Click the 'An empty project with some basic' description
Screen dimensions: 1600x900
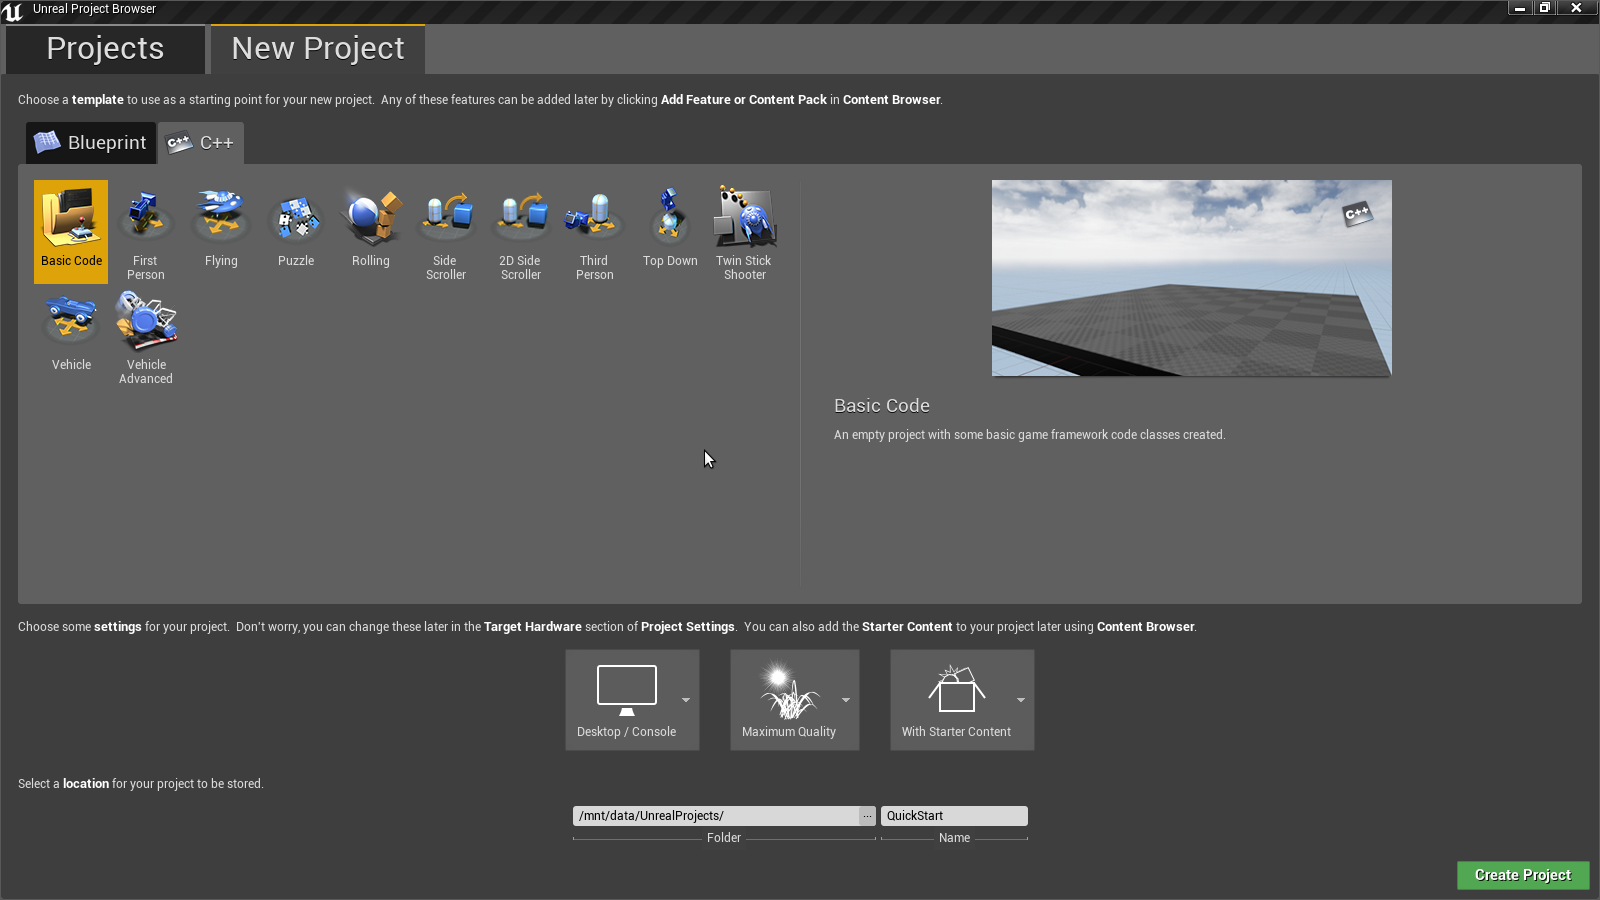point(1030,435)
